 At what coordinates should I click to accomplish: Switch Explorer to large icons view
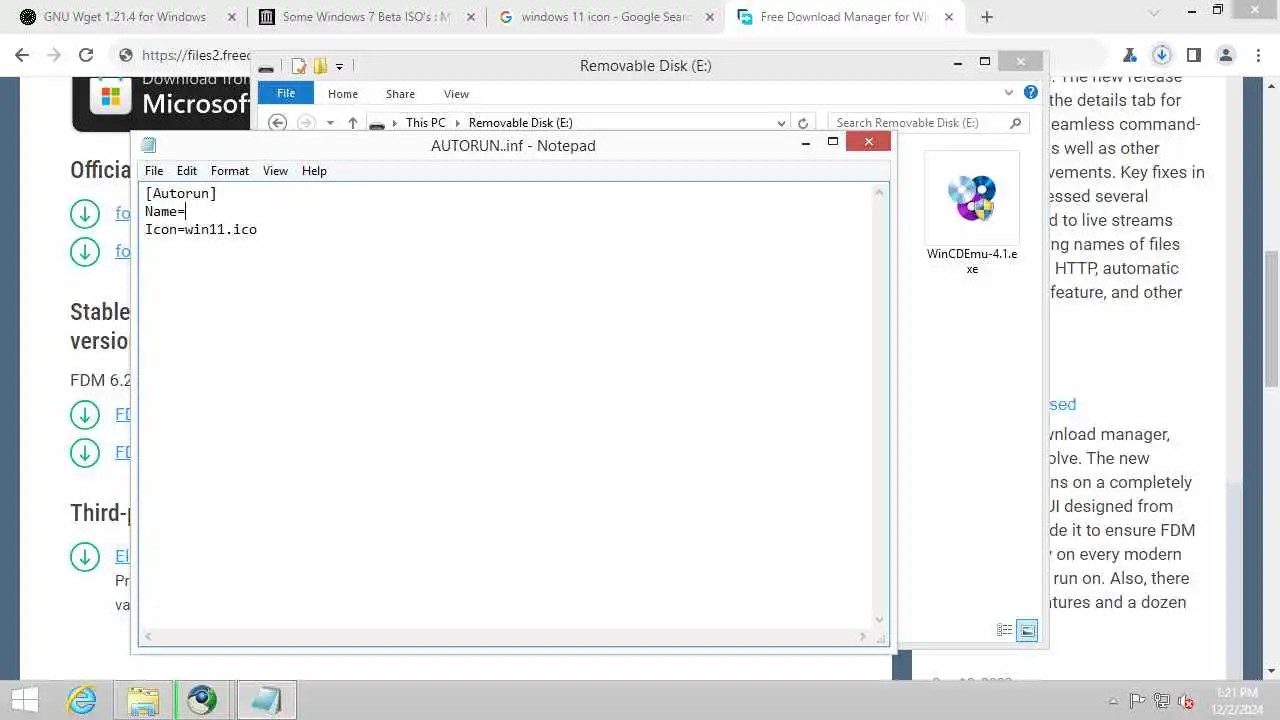1027,630
